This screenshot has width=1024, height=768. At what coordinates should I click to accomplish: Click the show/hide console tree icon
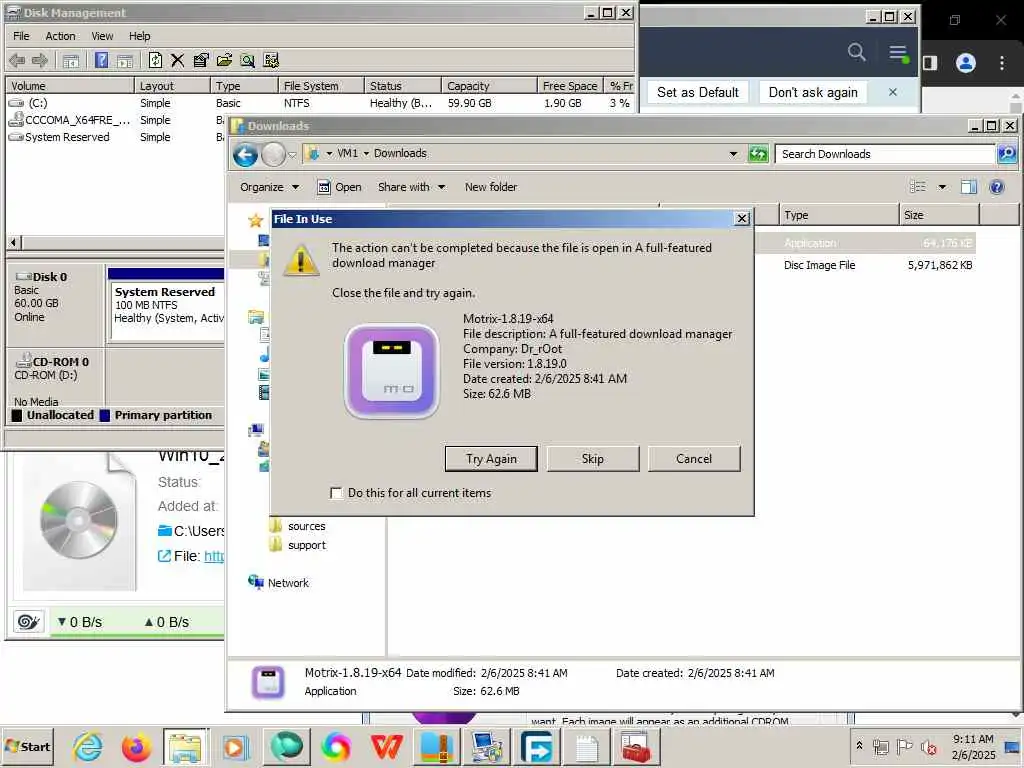coord(71,61)
